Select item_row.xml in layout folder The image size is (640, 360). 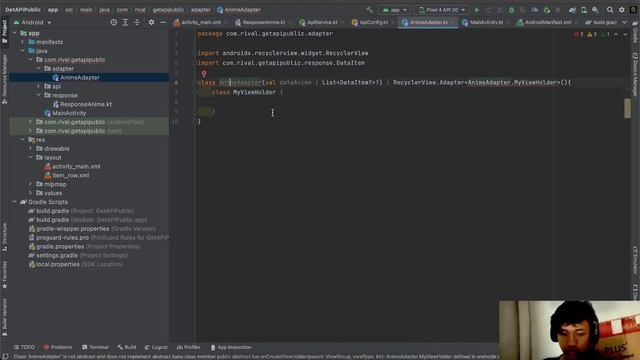coord(71,176)
